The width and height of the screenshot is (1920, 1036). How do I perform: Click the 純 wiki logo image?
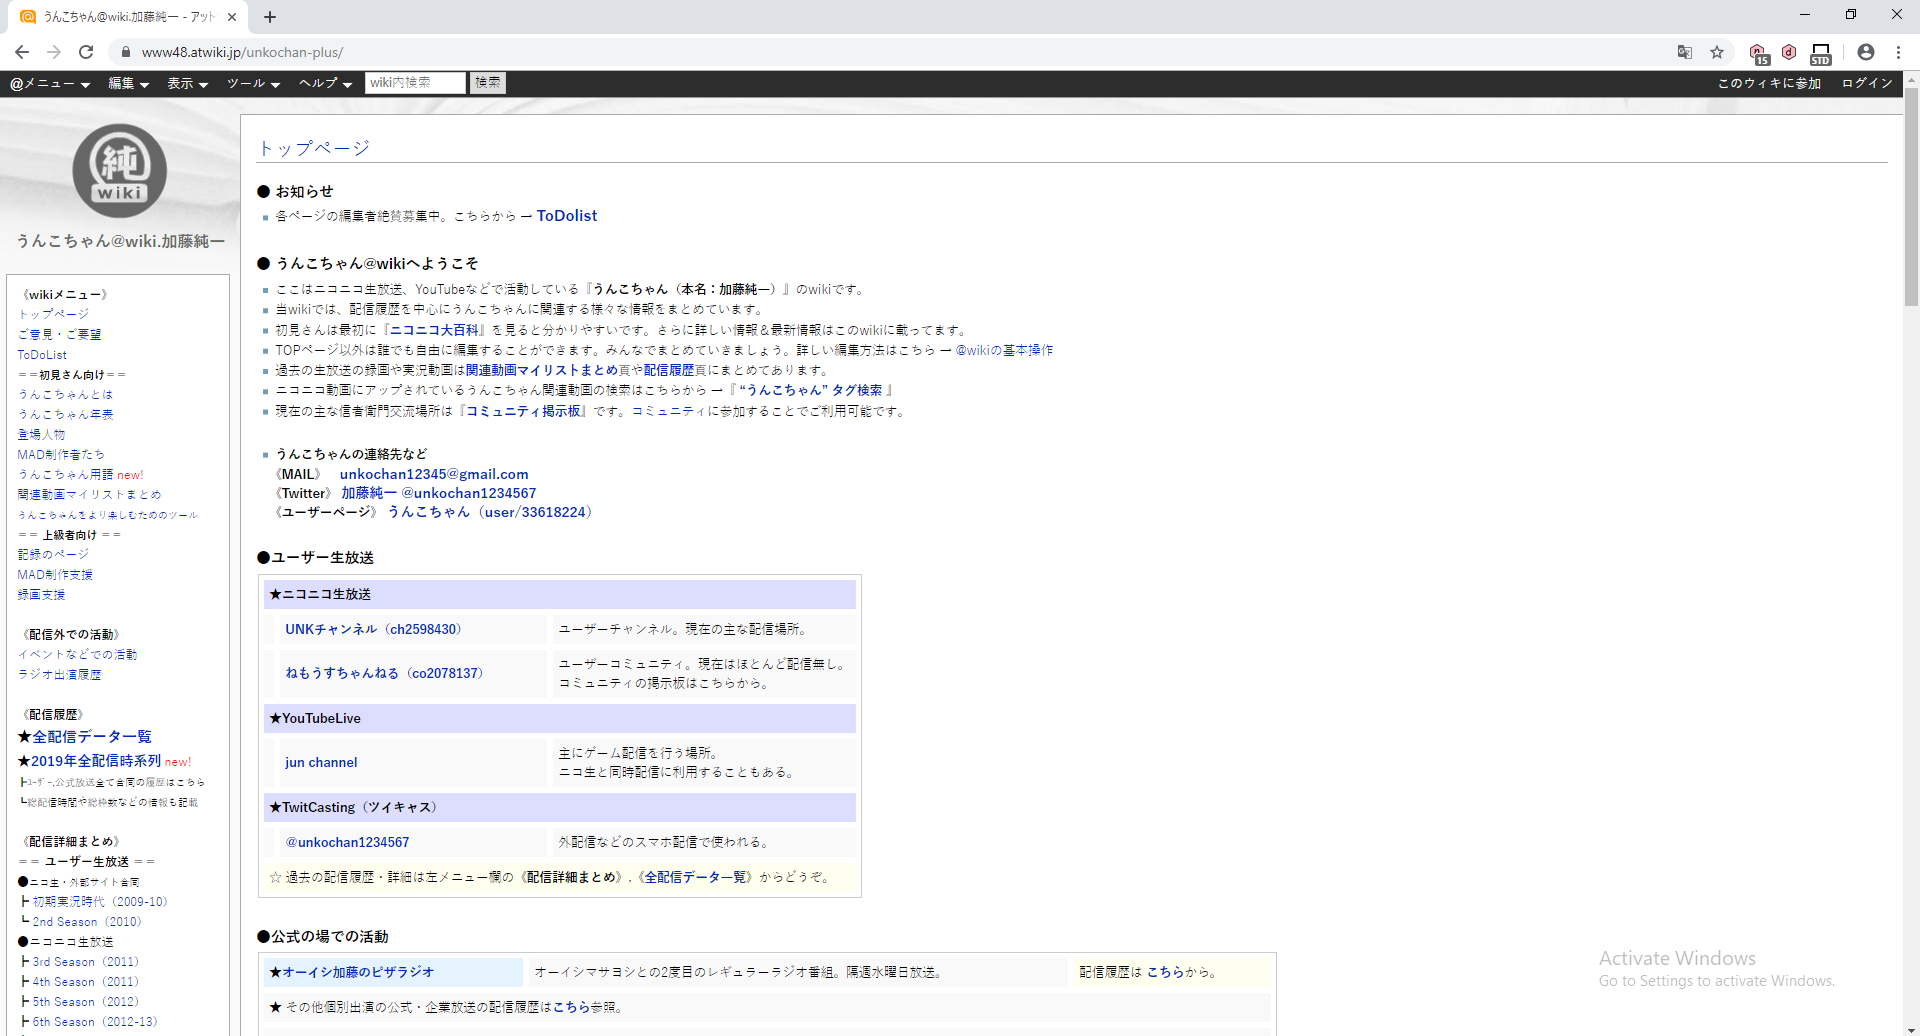click(x=120, y=171)
